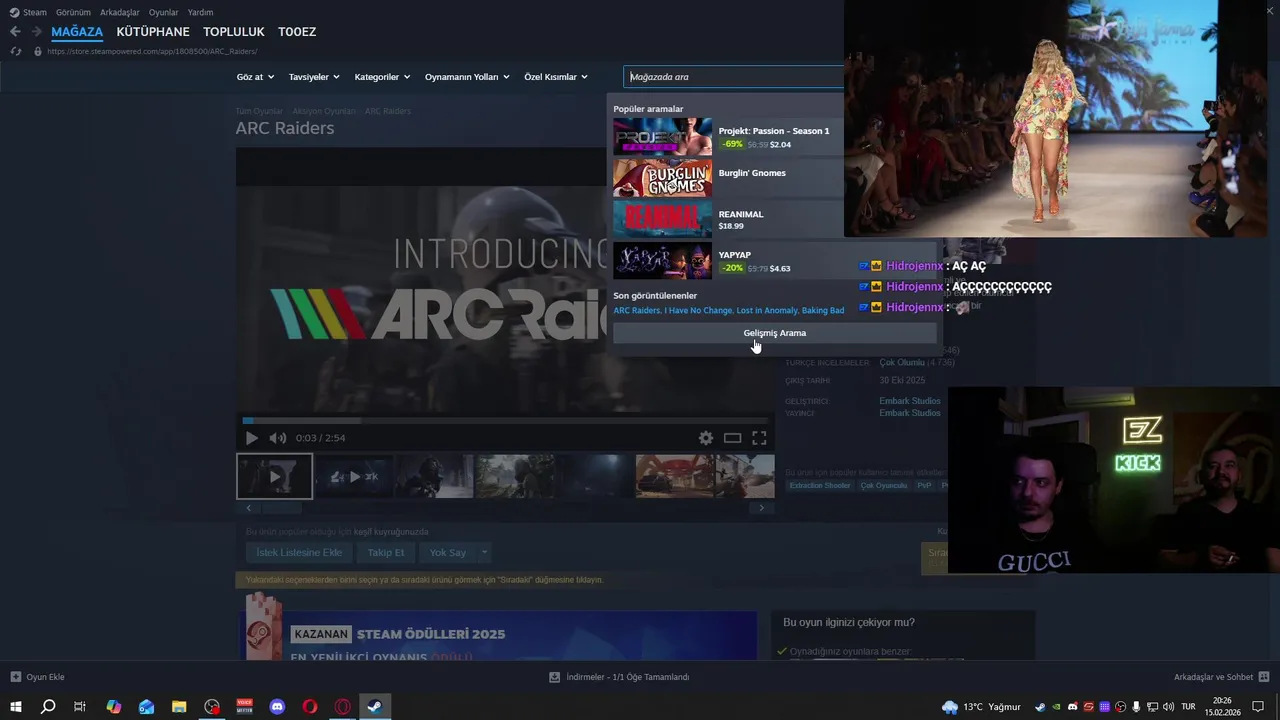
Task: Open File Explorer from the taskbar
Action: click(179, 707)
